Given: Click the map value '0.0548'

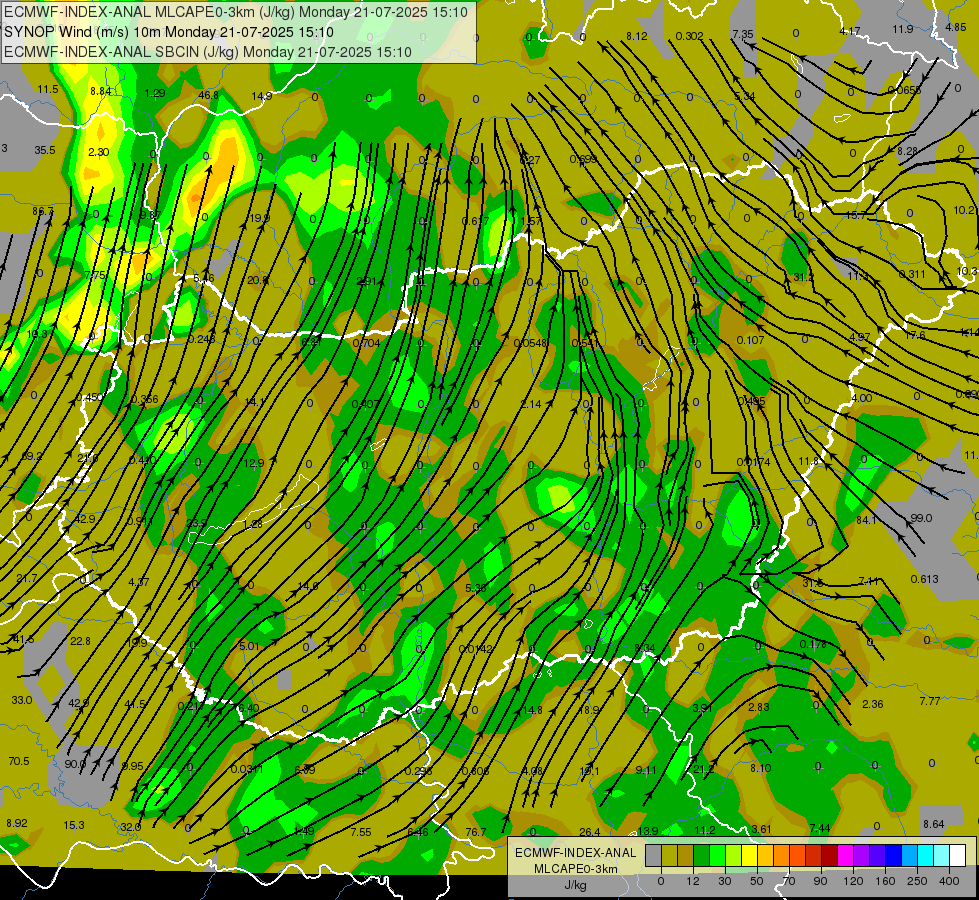Looking at the screenshot, I should (x=530, y=343).
